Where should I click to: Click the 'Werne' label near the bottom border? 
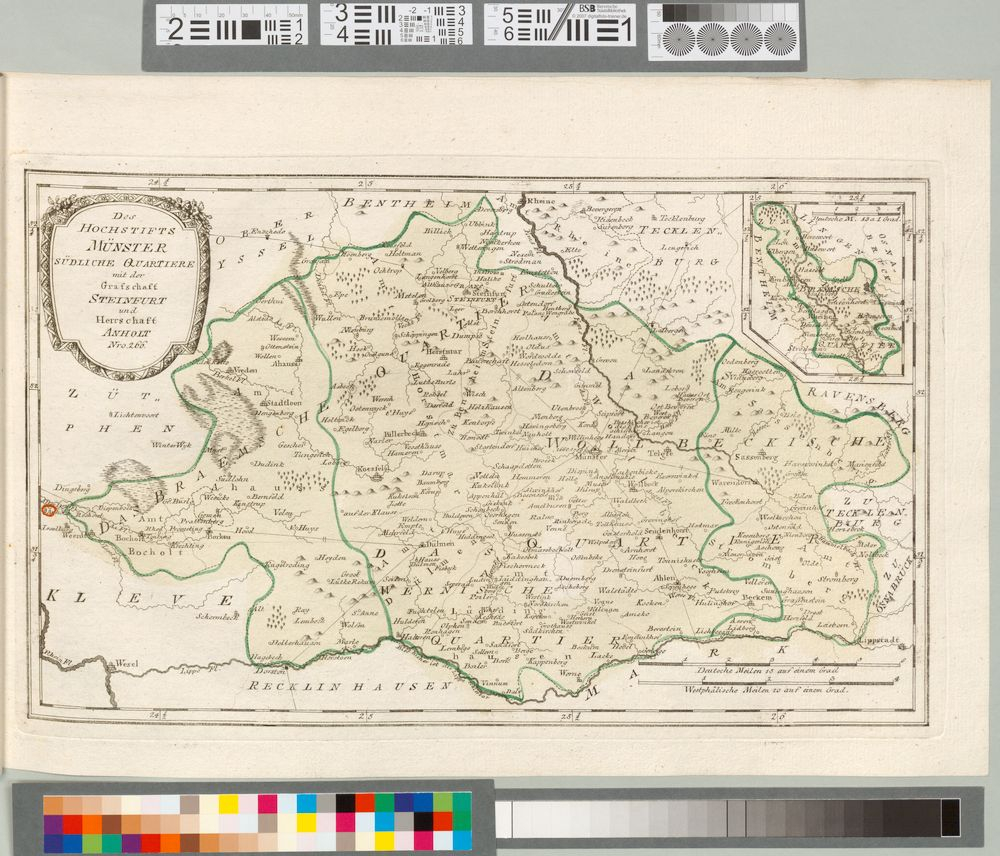point(570,674)
